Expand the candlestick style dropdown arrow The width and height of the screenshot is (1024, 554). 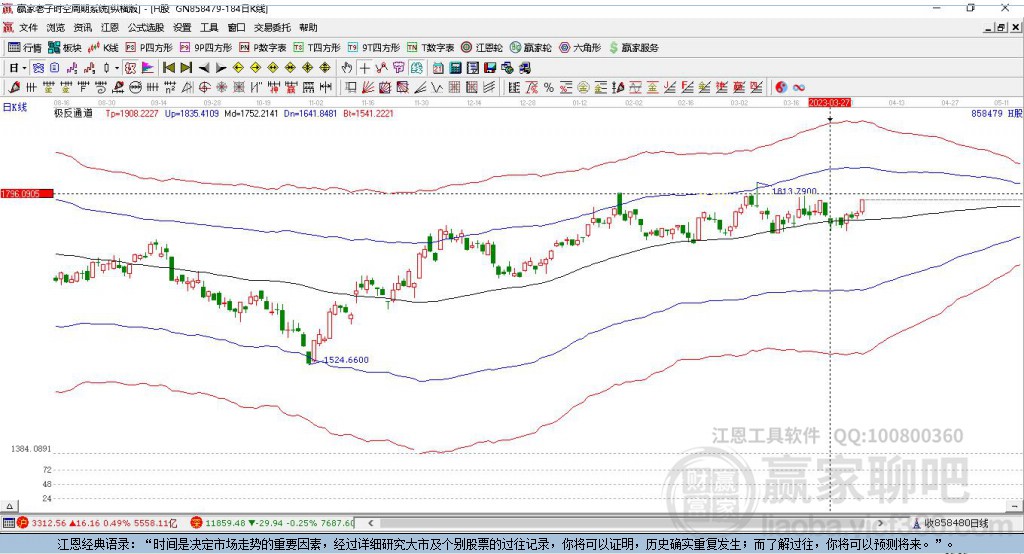point(117,68)
